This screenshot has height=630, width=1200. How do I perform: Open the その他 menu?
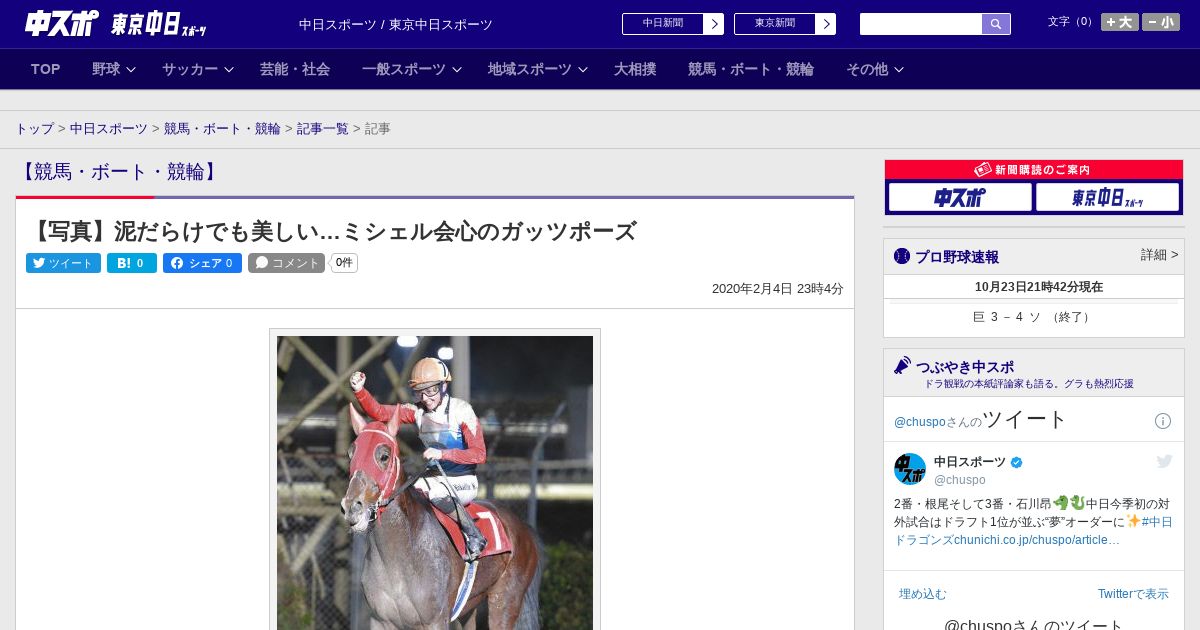pos(867,69)
